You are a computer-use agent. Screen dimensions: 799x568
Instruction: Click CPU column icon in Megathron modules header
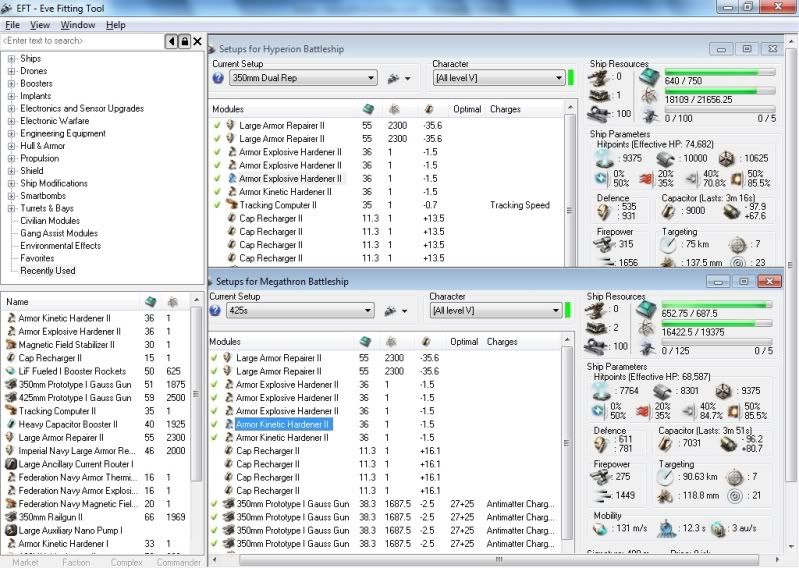(365, 341)
